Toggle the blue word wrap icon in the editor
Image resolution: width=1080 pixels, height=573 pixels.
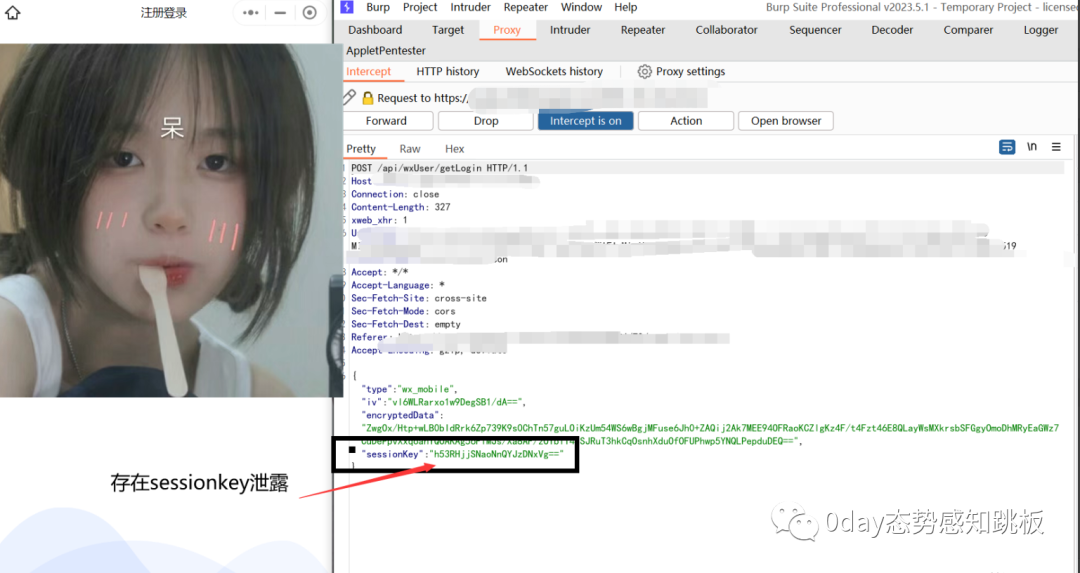pyautogui.click(x=1007, y=147)
